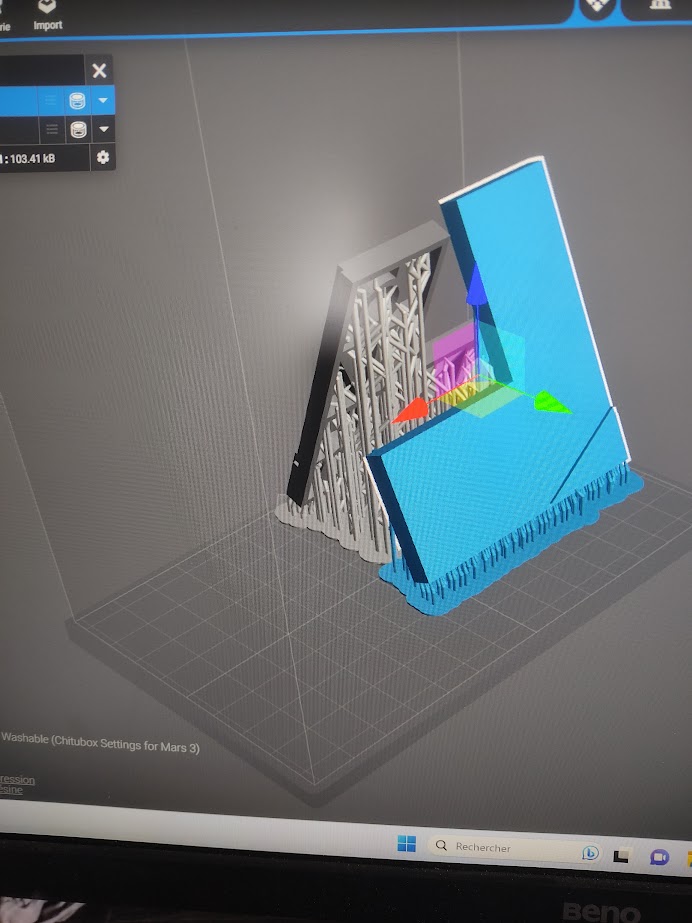The image size is (692, 923).
Task: Click the 103.41 kB file size text
Action: click(32, 158)
